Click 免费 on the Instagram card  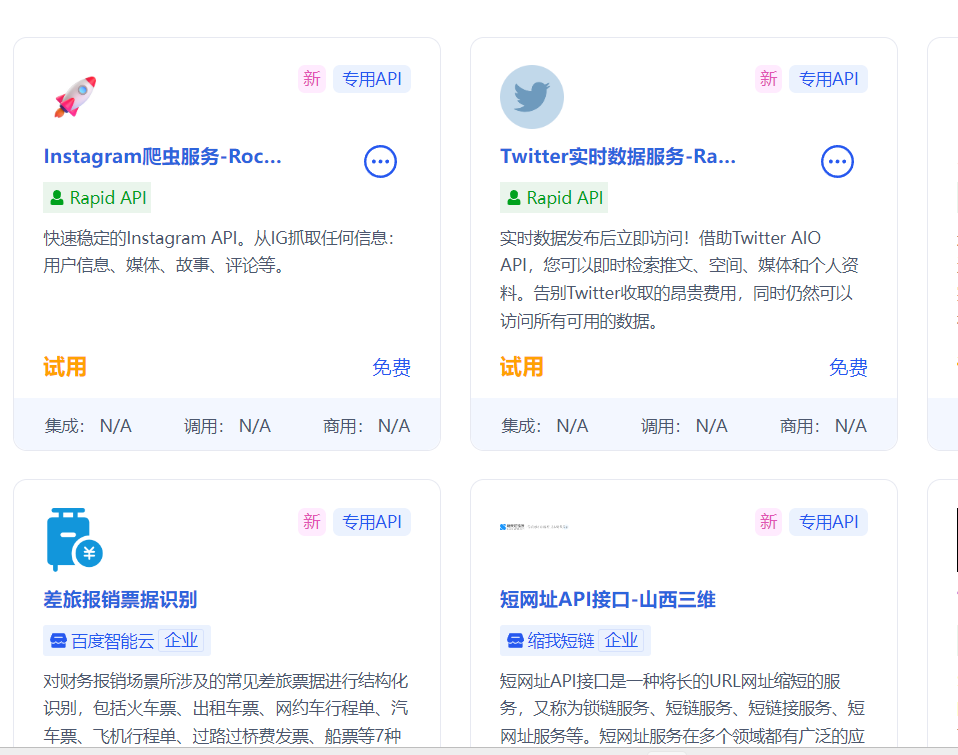[x=392, y=367]
